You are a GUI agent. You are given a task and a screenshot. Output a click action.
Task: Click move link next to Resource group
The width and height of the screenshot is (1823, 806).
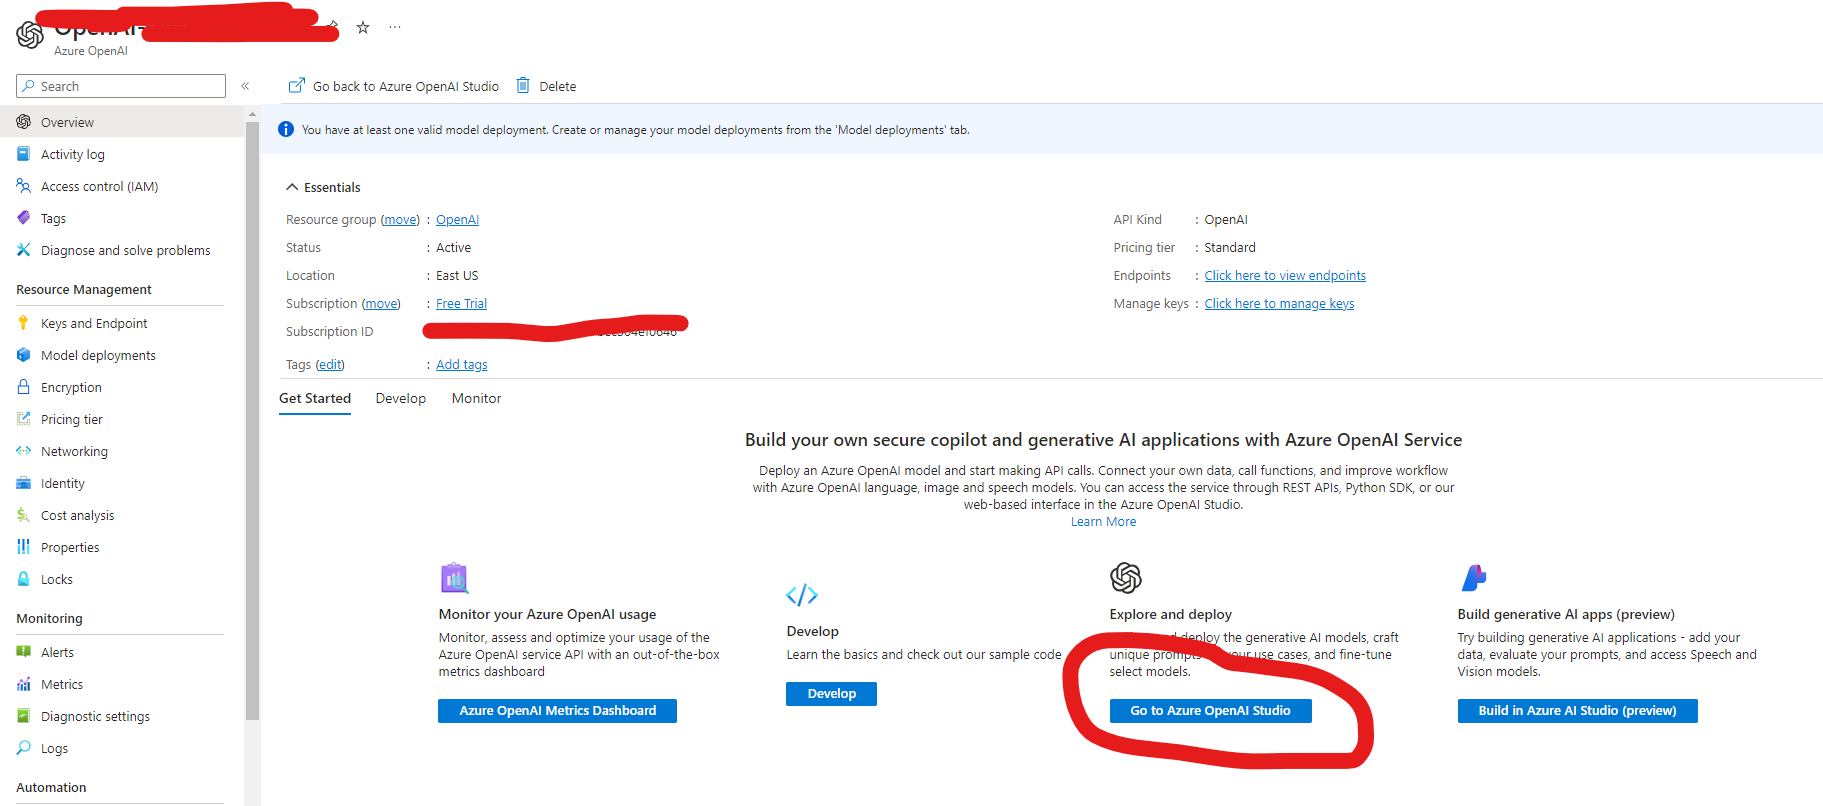click(400, 220)
